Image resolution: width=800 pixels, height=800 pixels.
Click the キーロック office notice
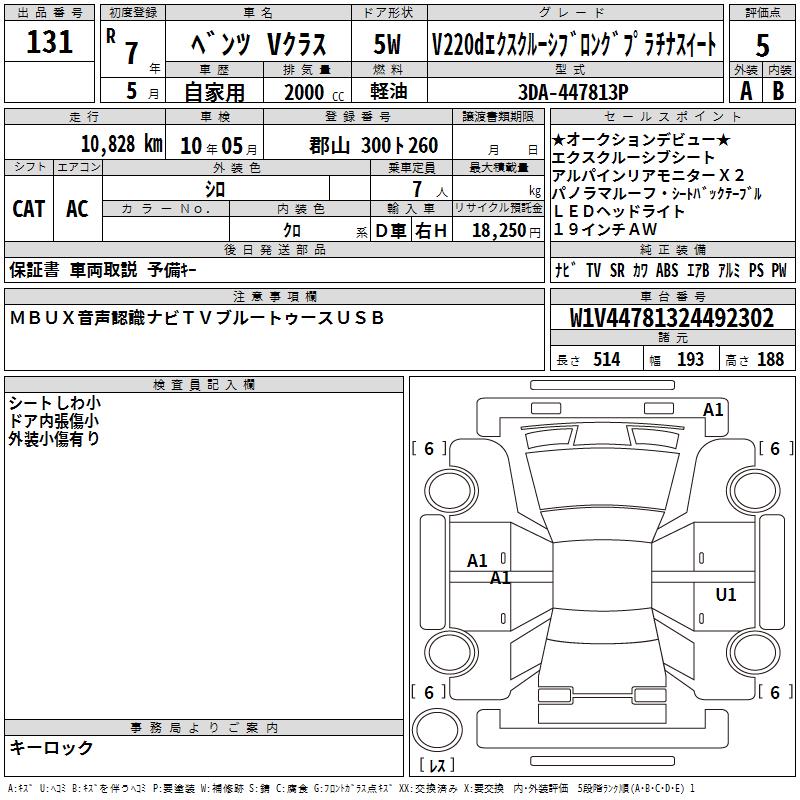[x=51, y=747]
